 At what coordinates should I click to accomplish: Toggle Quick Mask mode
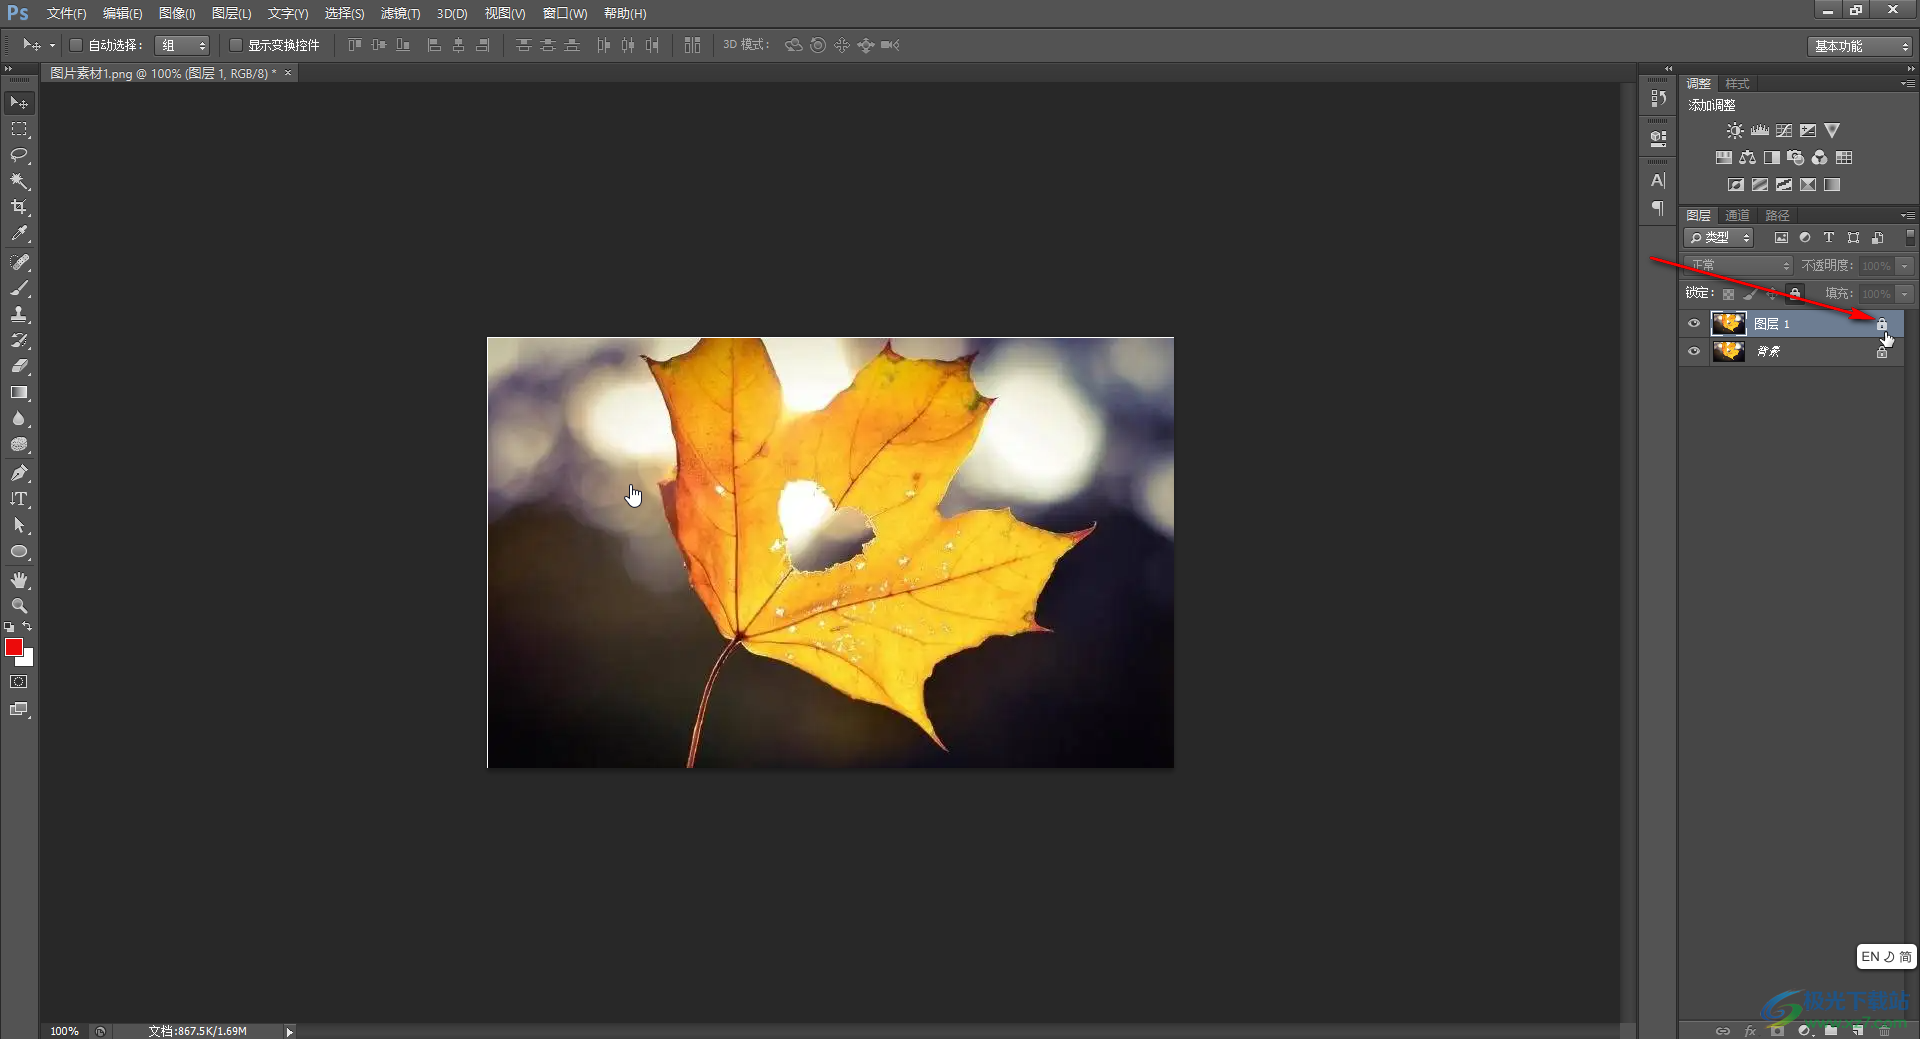click(x=19, y=682)
